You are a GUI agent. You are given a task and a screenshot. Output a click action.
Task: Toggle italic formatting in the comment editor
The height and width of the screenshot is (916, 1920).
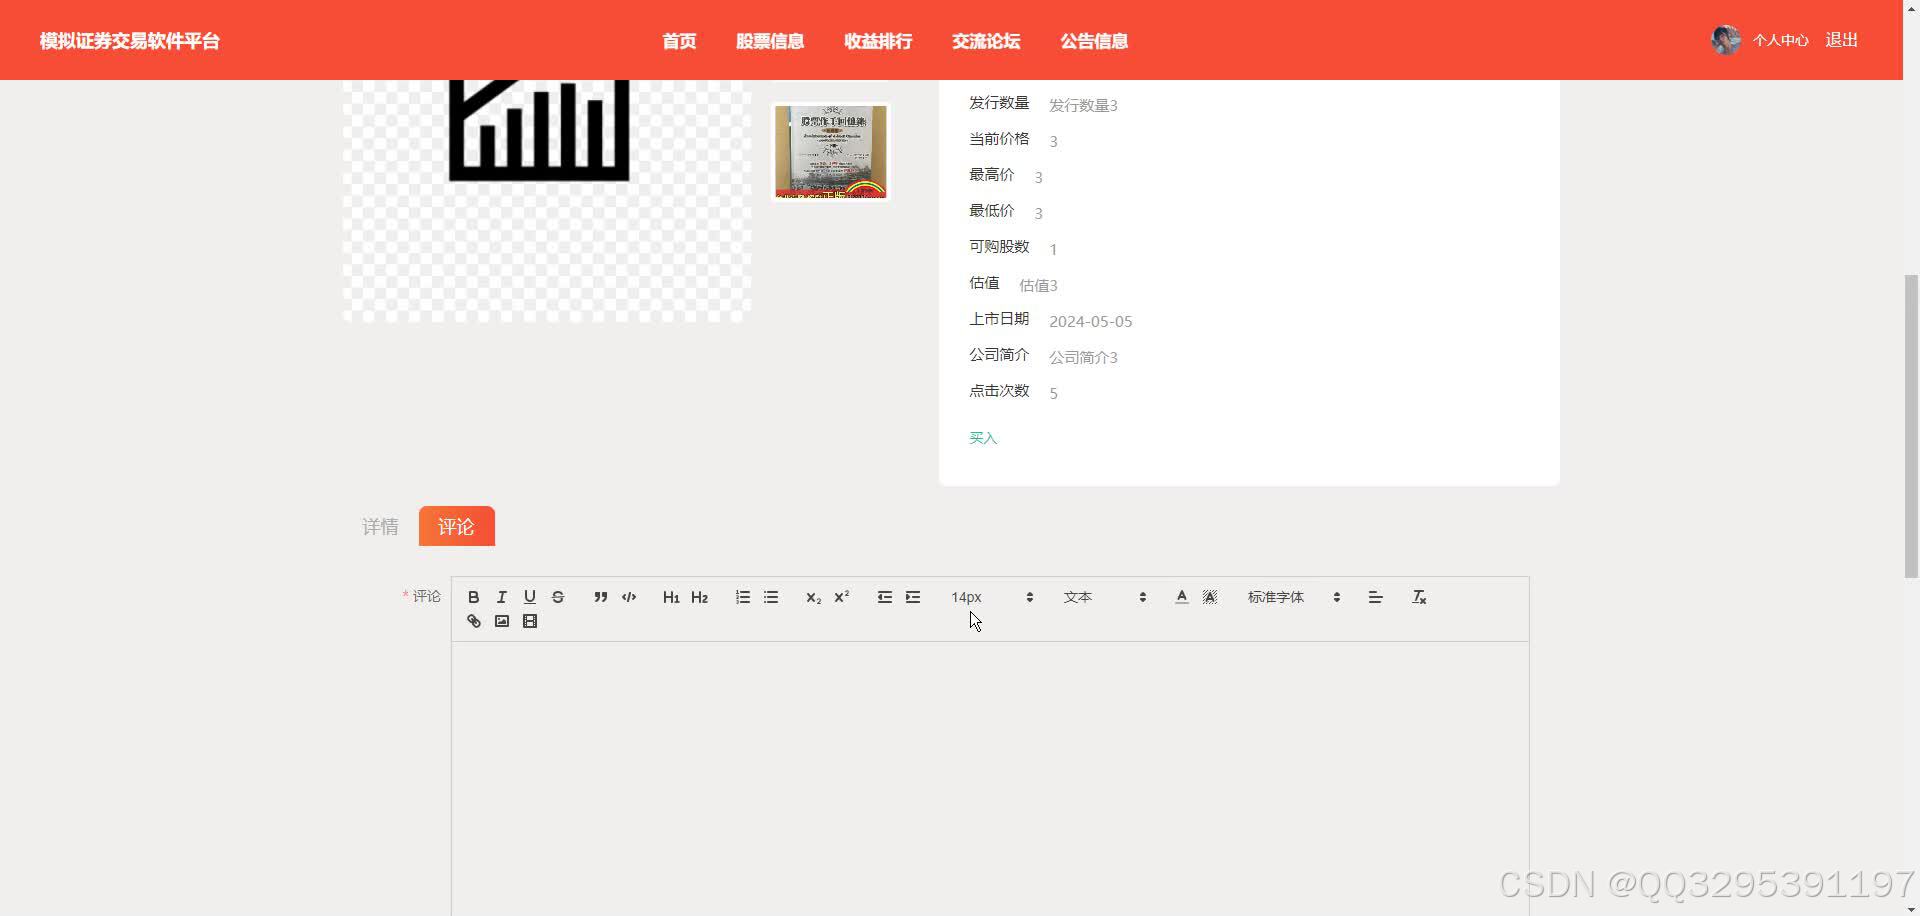tap(502, 597)
